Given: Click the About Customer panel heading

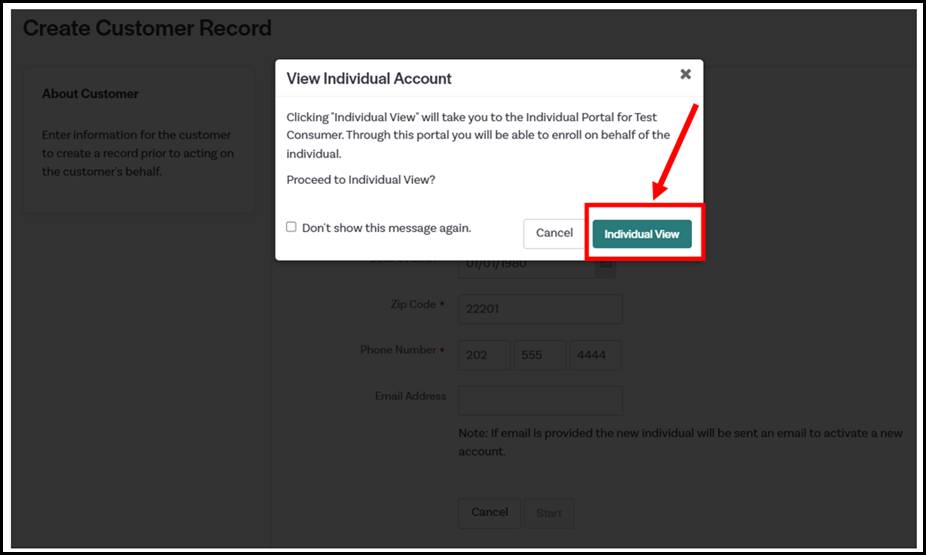Looking at the screenshot, I should click(90, 94).
